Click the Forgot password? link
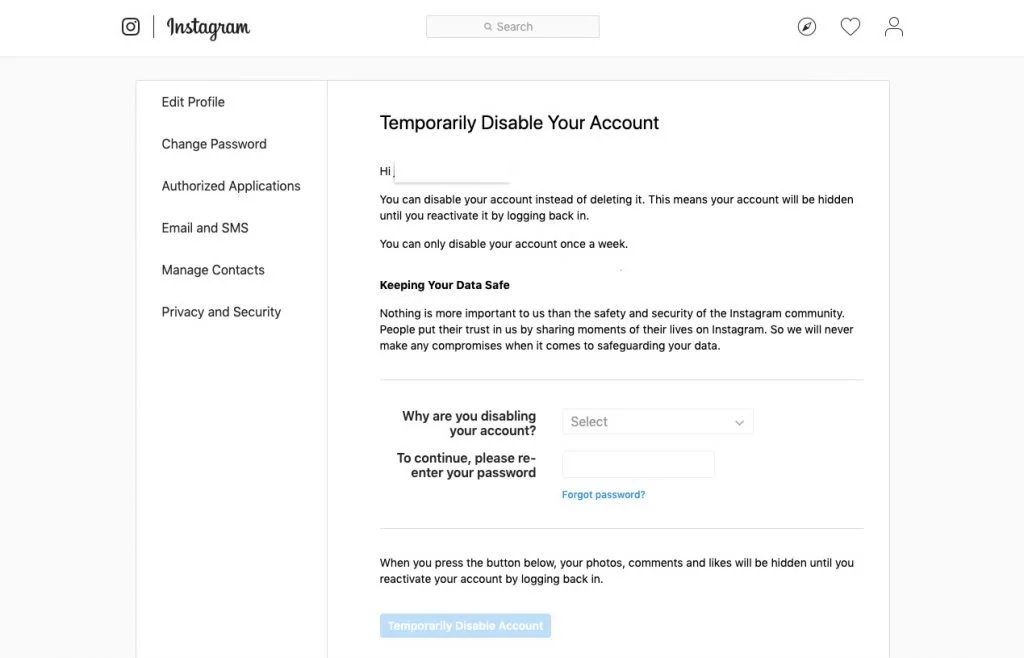This screenshot has height=658, width=1024. tap(603, 495)
